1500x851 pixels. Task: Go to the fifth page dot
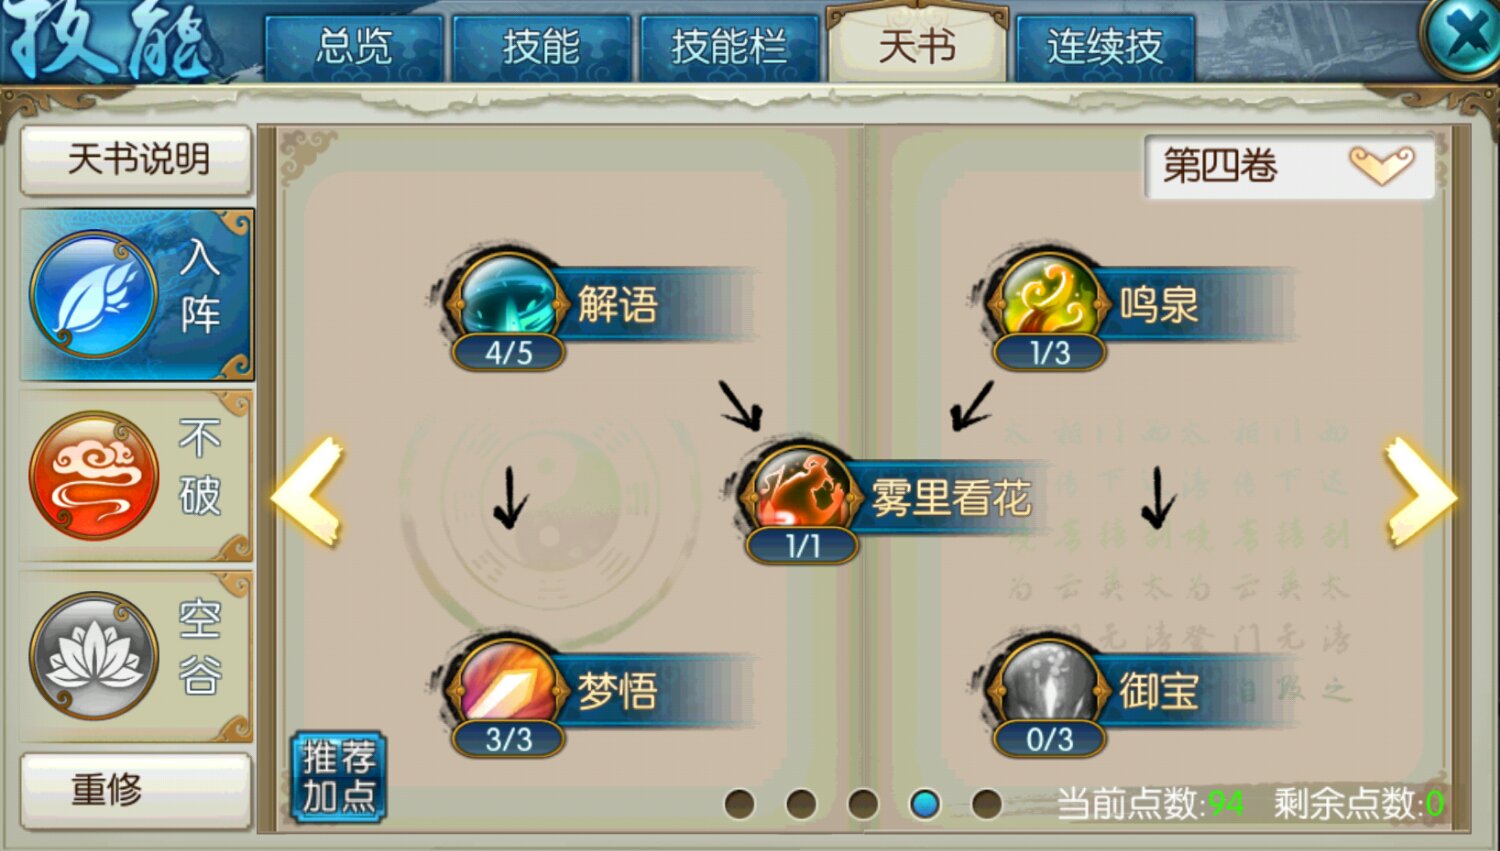[x=986, y=803]
